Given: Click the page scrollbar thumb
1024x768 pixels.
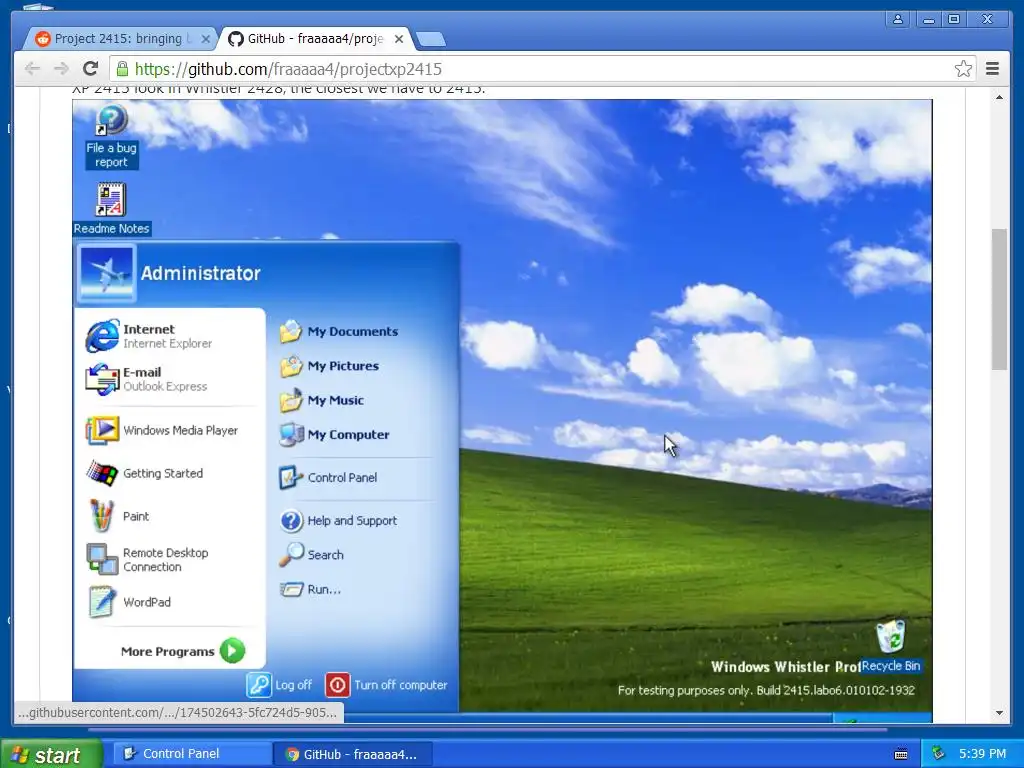Looking at the screenshot, I should pyautogui.click(x=999, y=299).
